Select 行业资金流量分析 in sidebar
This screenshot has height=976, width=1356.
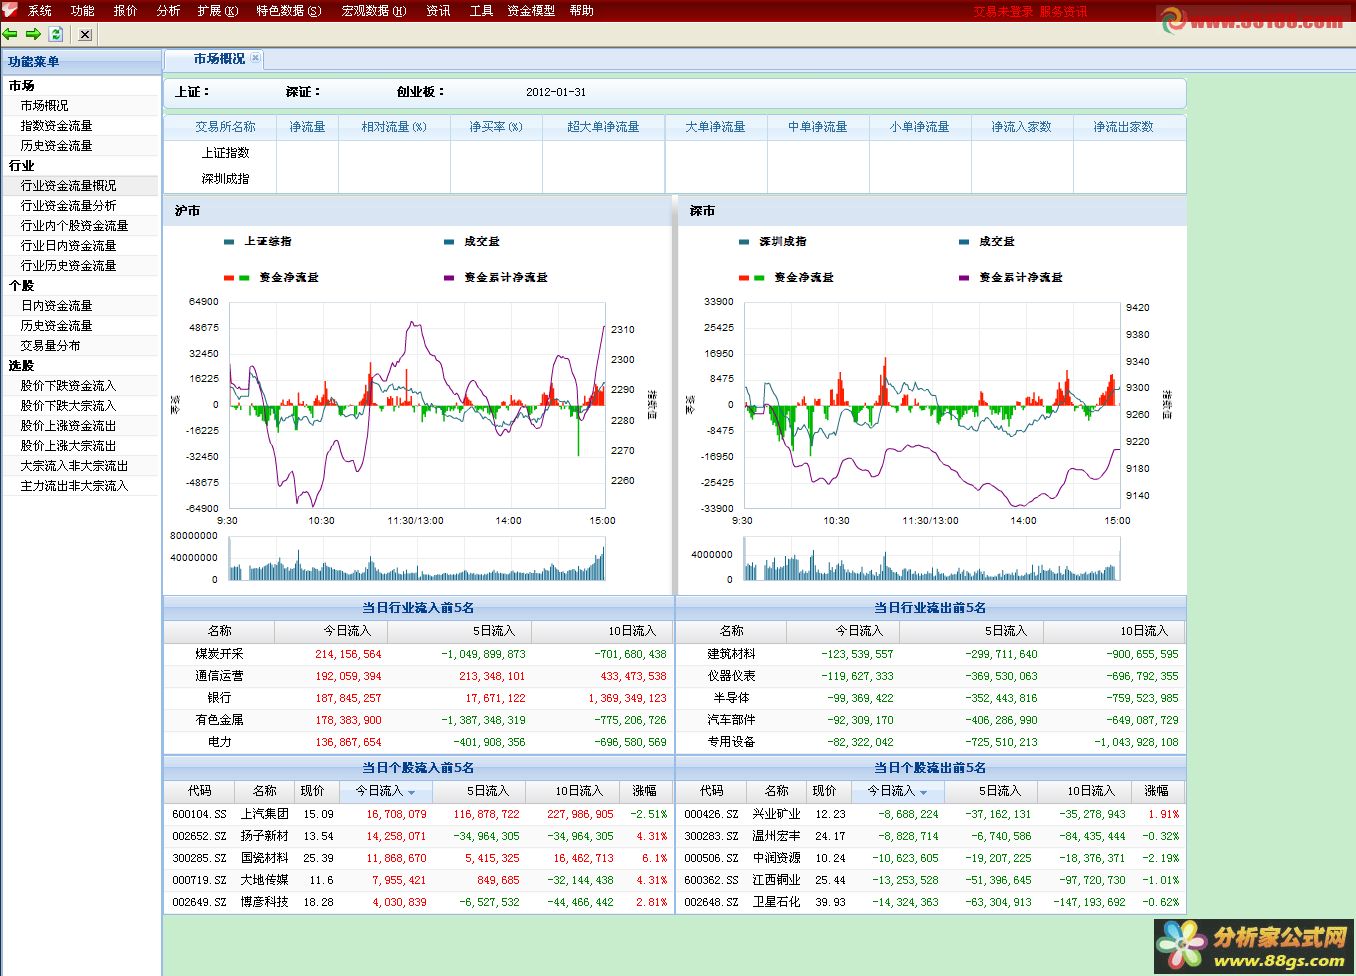69,206
